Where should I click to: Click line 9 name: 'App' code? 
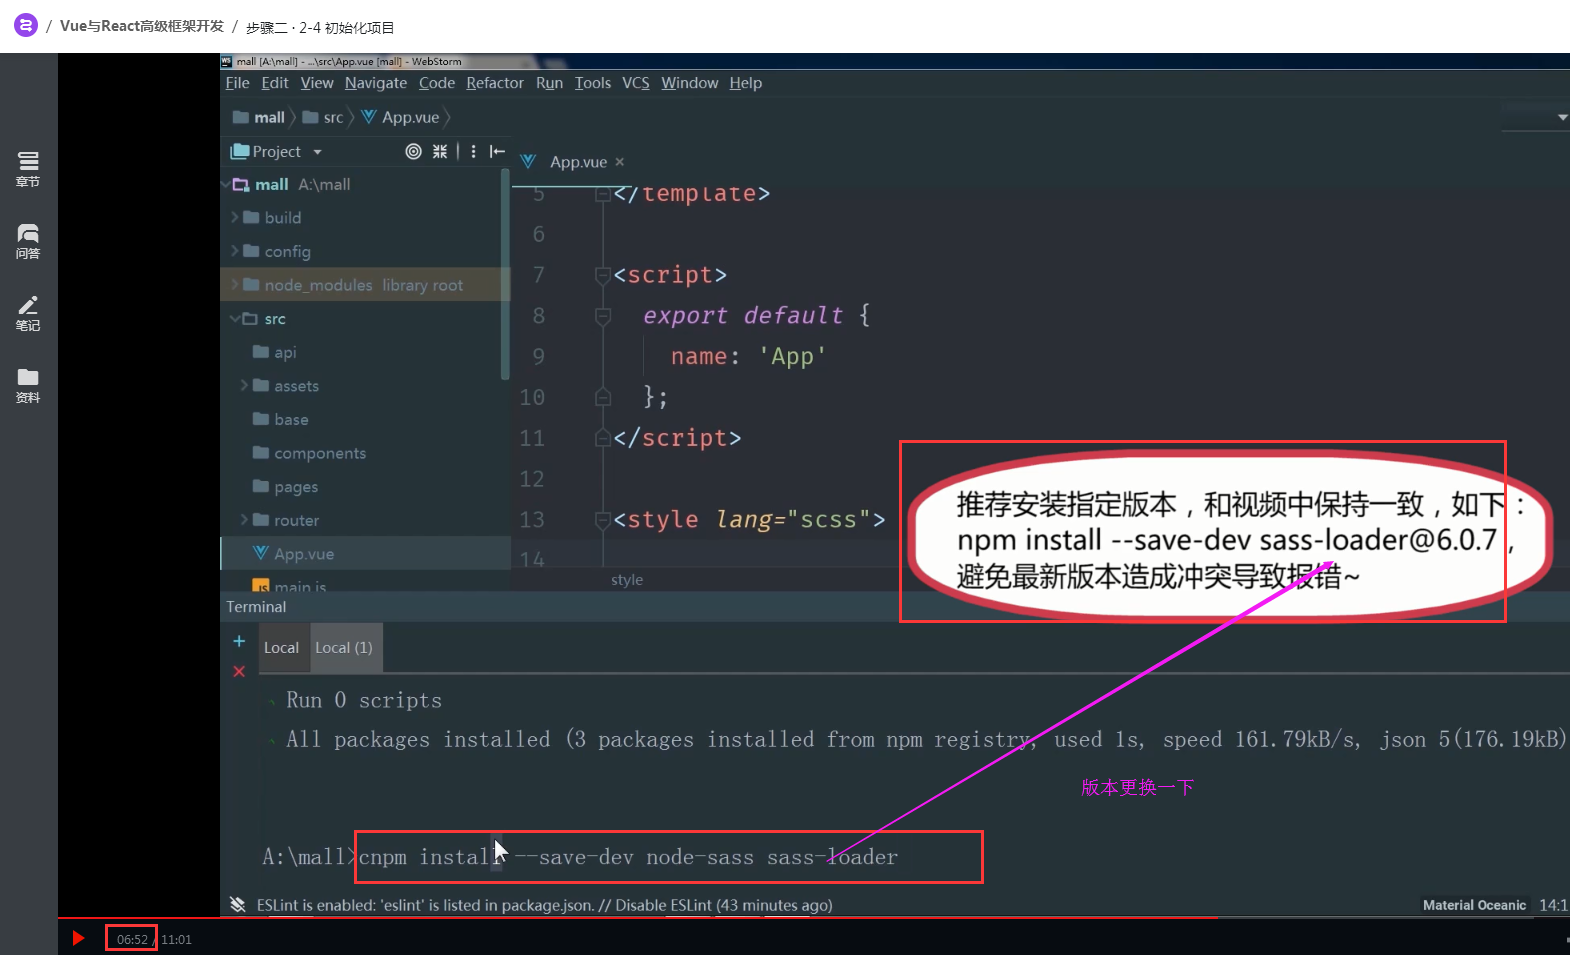pos(748,356)
